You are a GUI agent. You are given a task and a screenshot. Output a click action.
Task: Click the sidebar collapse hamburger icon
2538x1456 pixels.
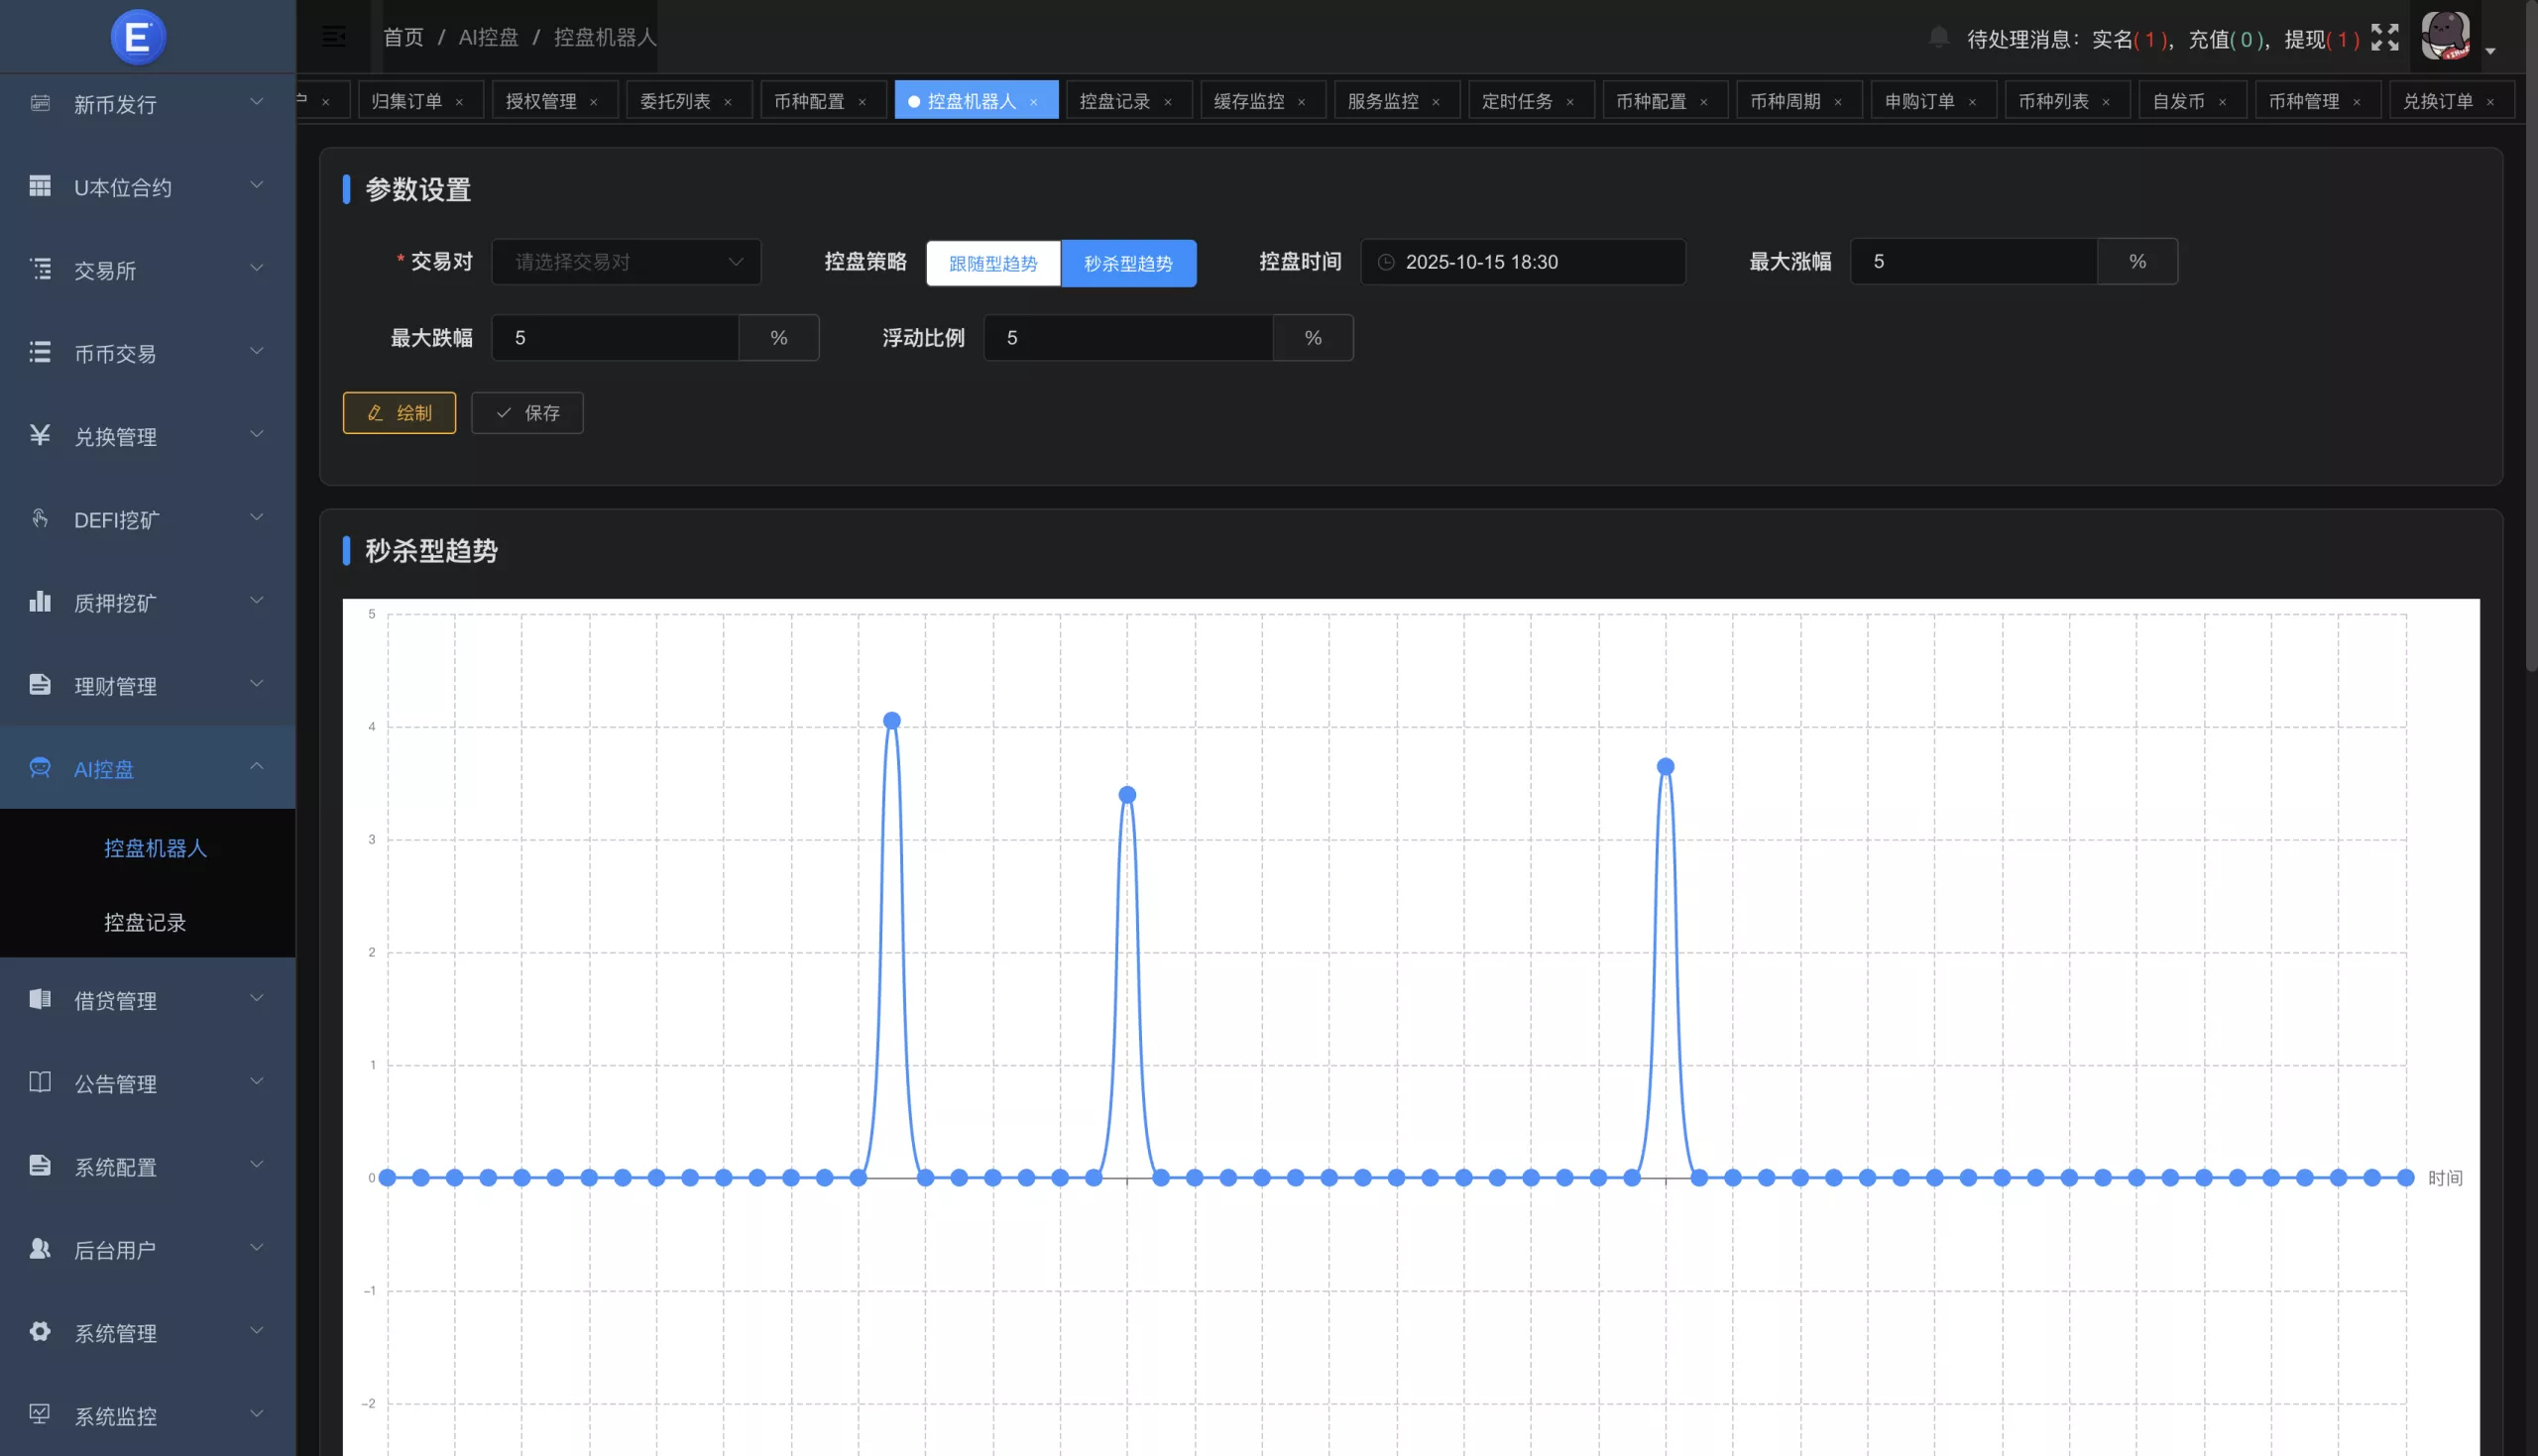(x=334, y=37)
